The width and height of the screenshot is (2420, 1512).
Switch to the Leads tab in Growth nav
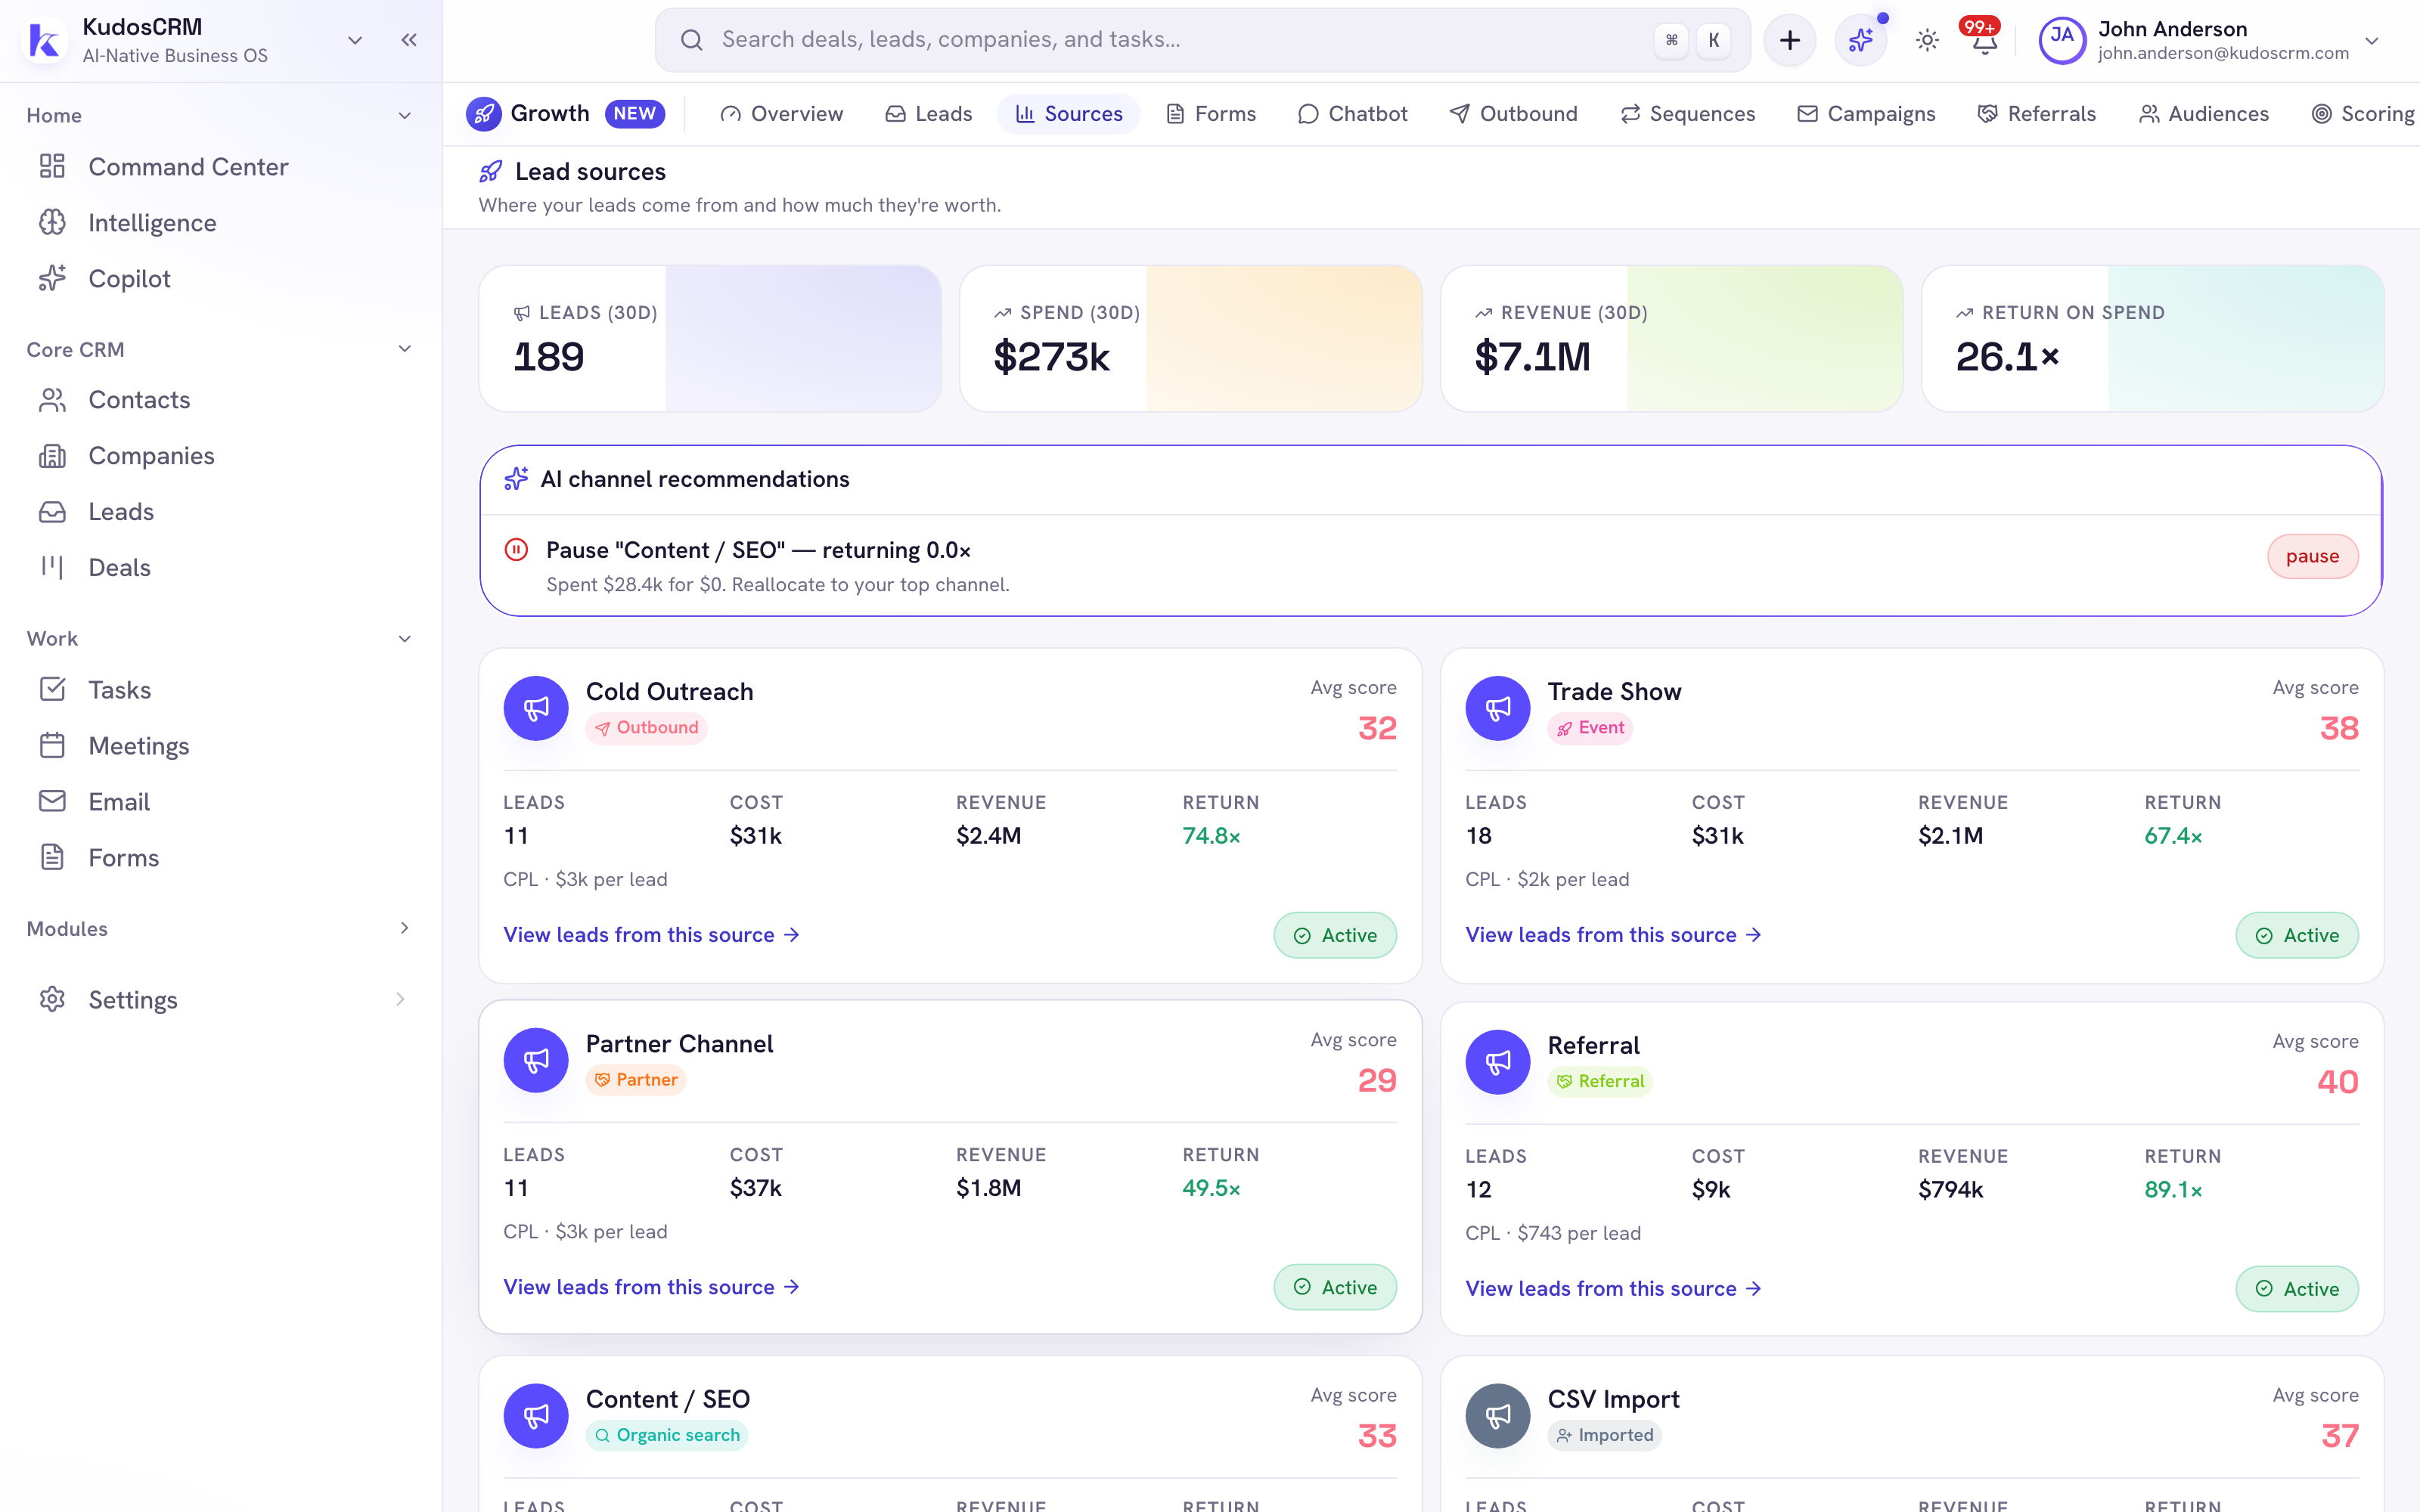(929, 114)
